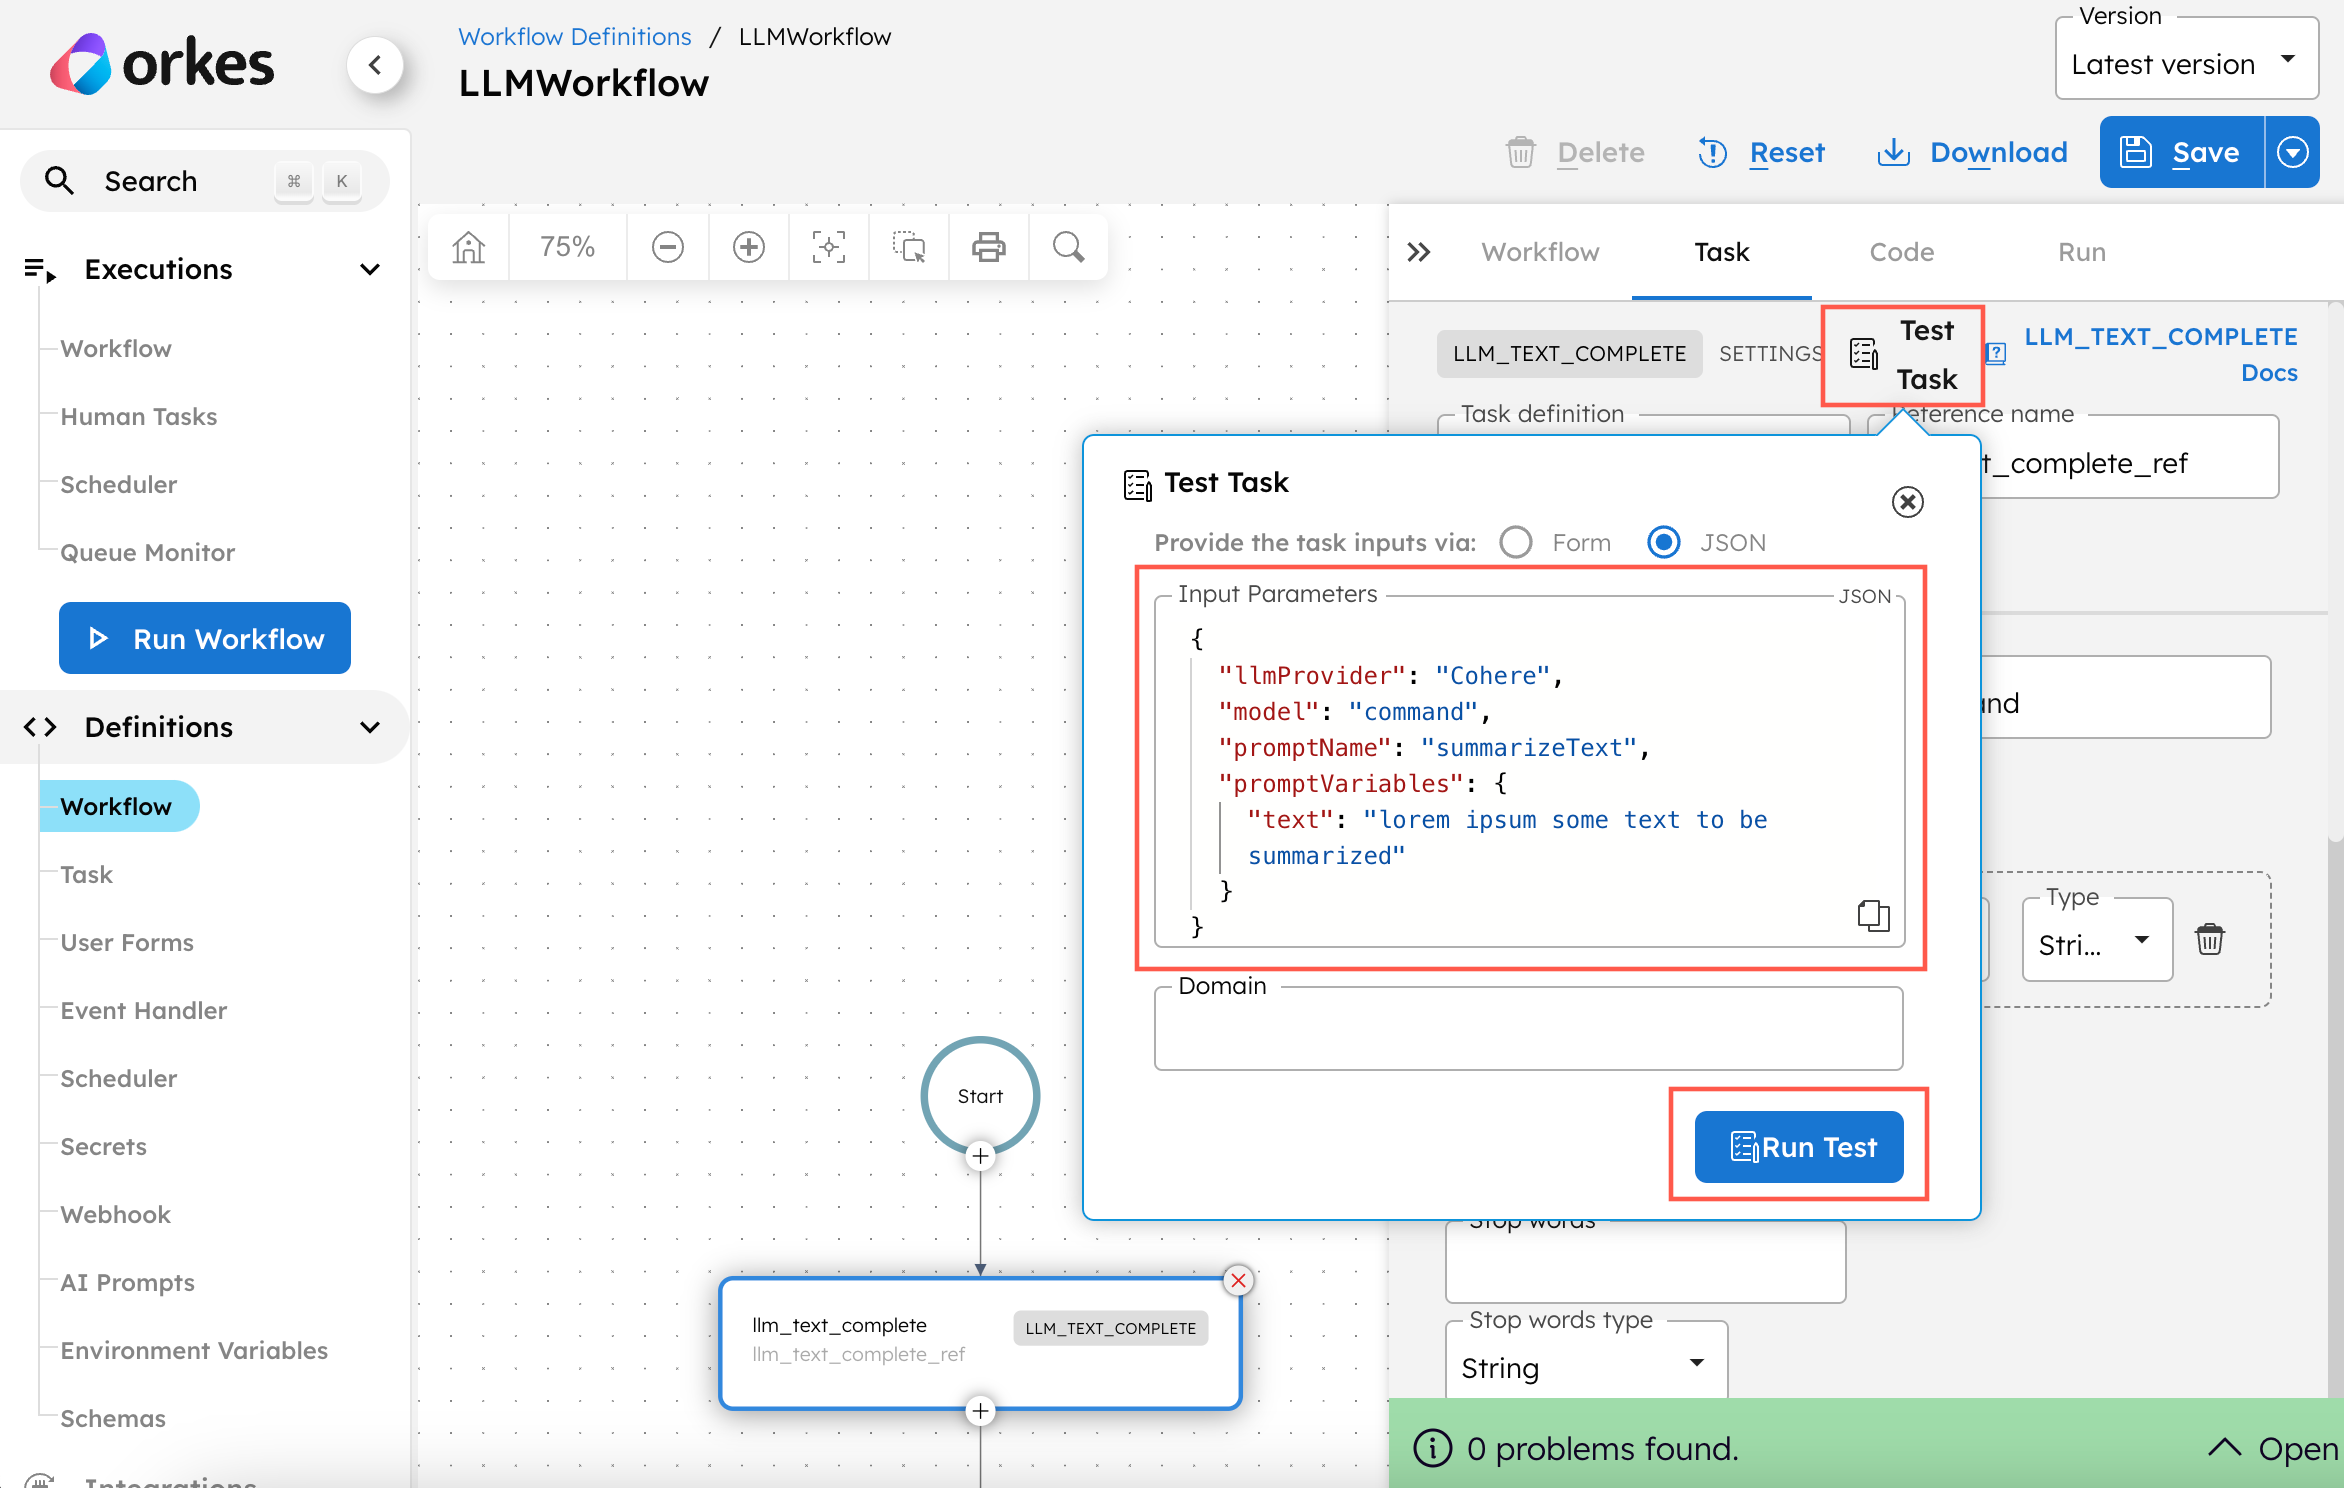Screen dimensions: 2344x1488
Task: Open the Workflow Definitions breadcrumb link
Action: pyautogui.click(x=575, y=37)
